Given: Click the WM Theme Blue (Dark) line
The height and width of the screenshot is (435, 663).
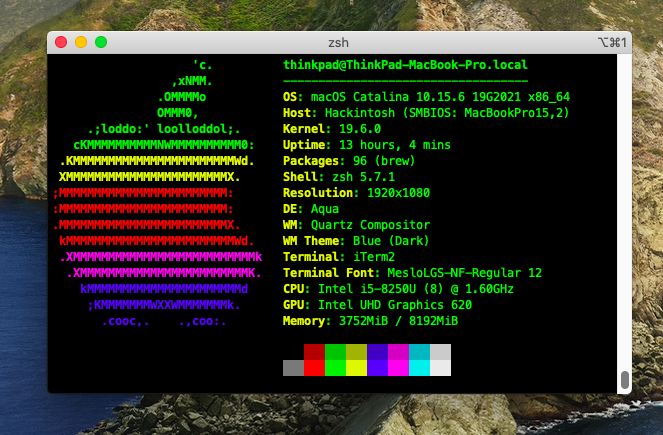Looking at the screenshot, I should point(356,241).
